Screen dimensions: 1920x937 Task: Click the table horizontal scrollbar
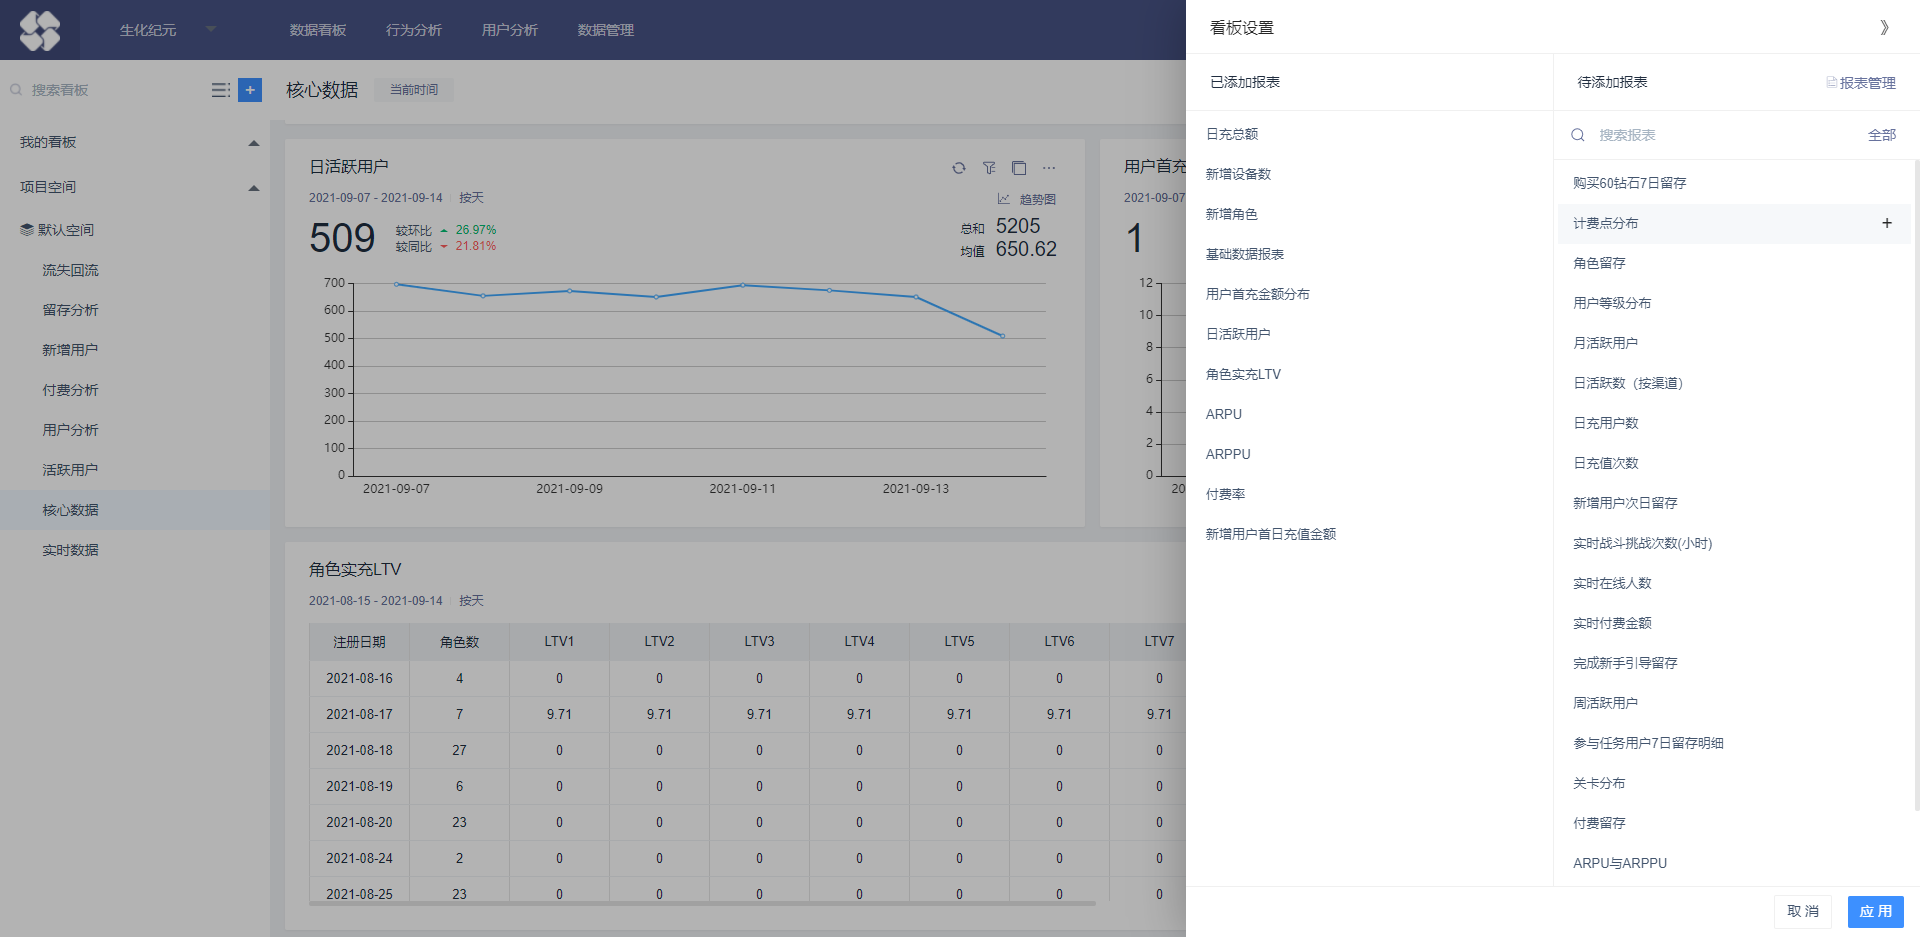point(702,903)
